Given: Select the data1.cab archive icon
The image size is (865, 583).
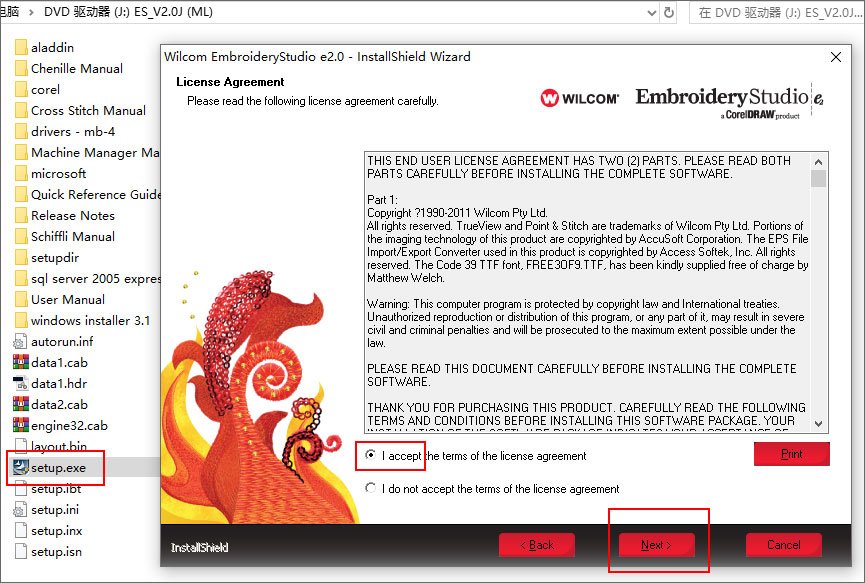Looking at the screenshot, I should click(x=20, y=362).
